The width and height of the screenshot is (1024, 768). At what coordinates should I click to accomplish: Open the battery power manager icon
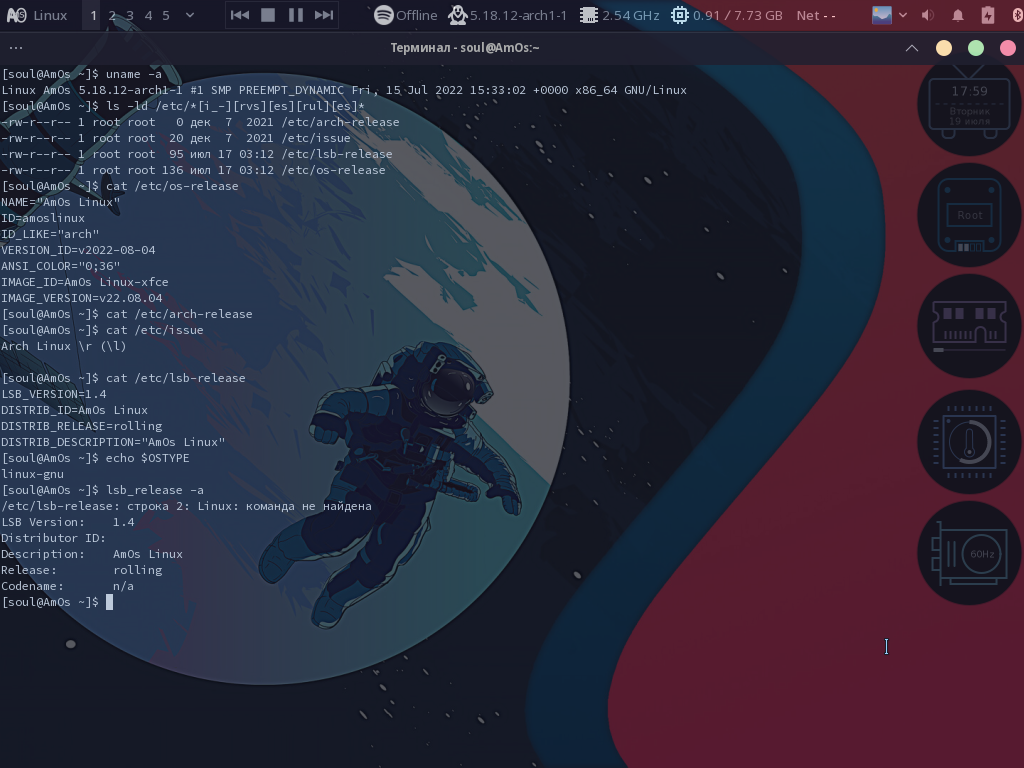[x=987, y=15]
